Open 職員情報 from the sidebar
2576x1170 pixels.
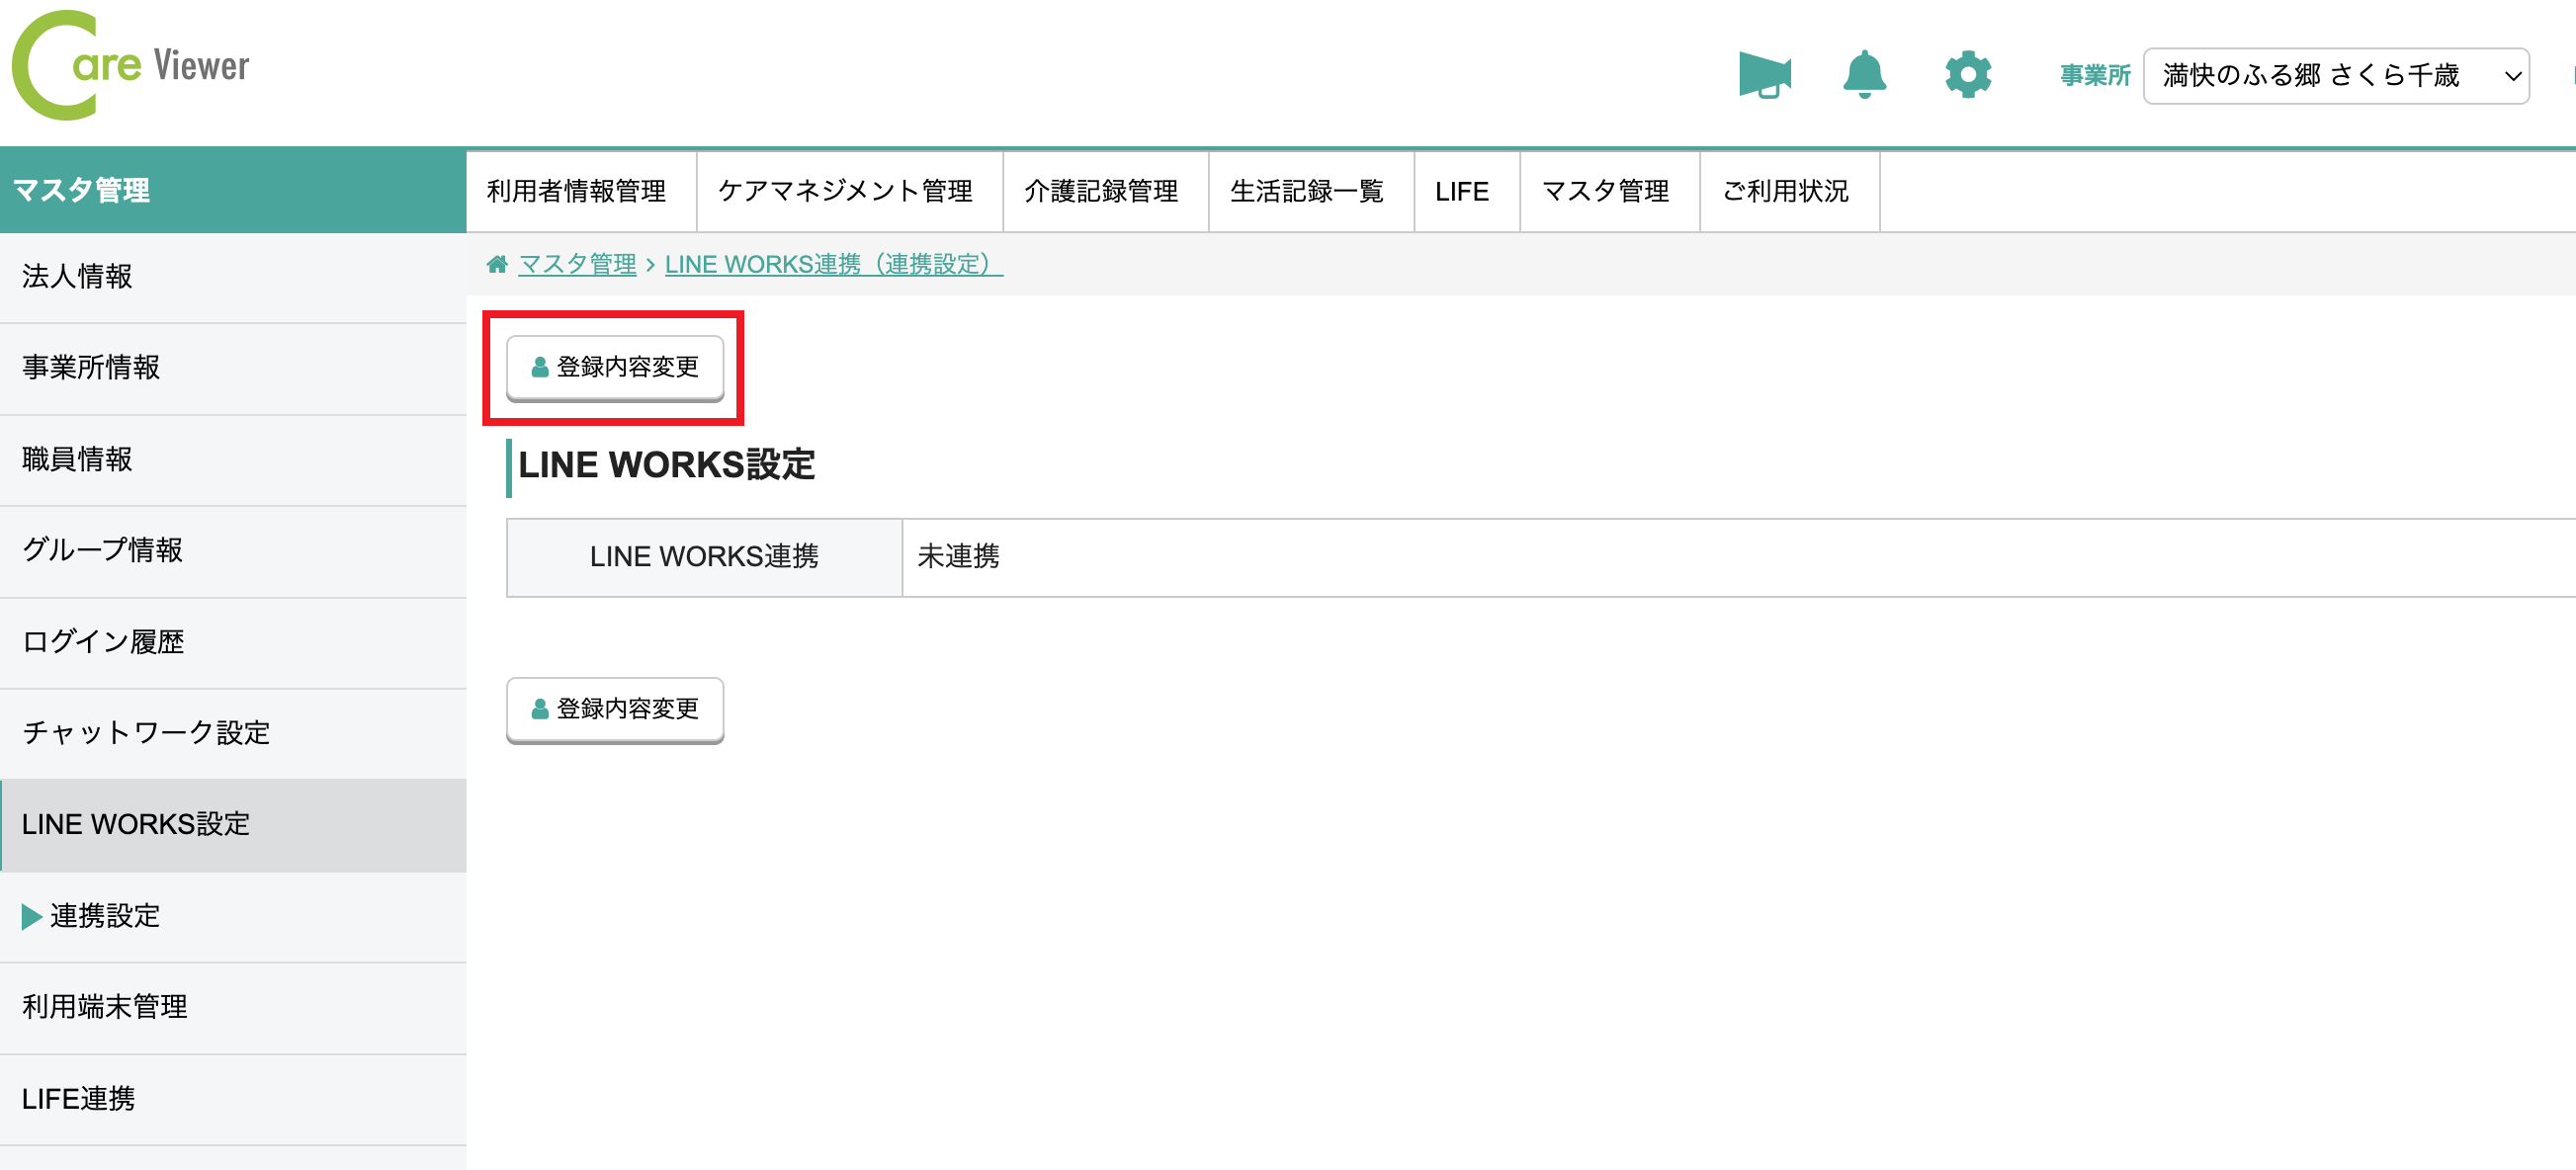(x=78, y=459)
